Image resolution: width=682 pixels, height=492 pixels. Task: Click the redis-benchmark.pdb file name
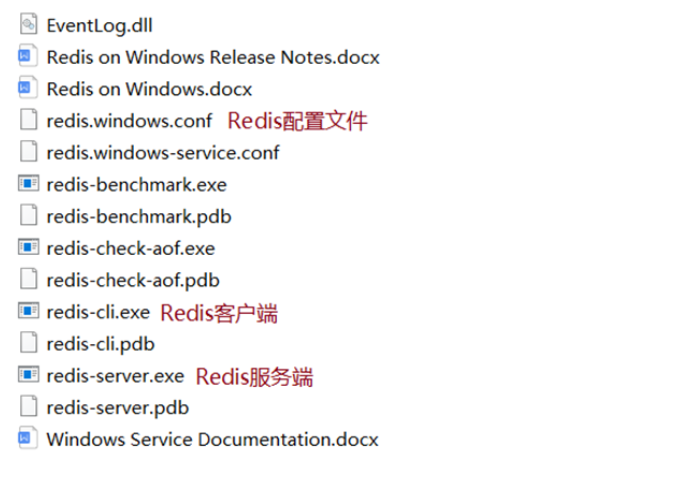coord(139,217)
